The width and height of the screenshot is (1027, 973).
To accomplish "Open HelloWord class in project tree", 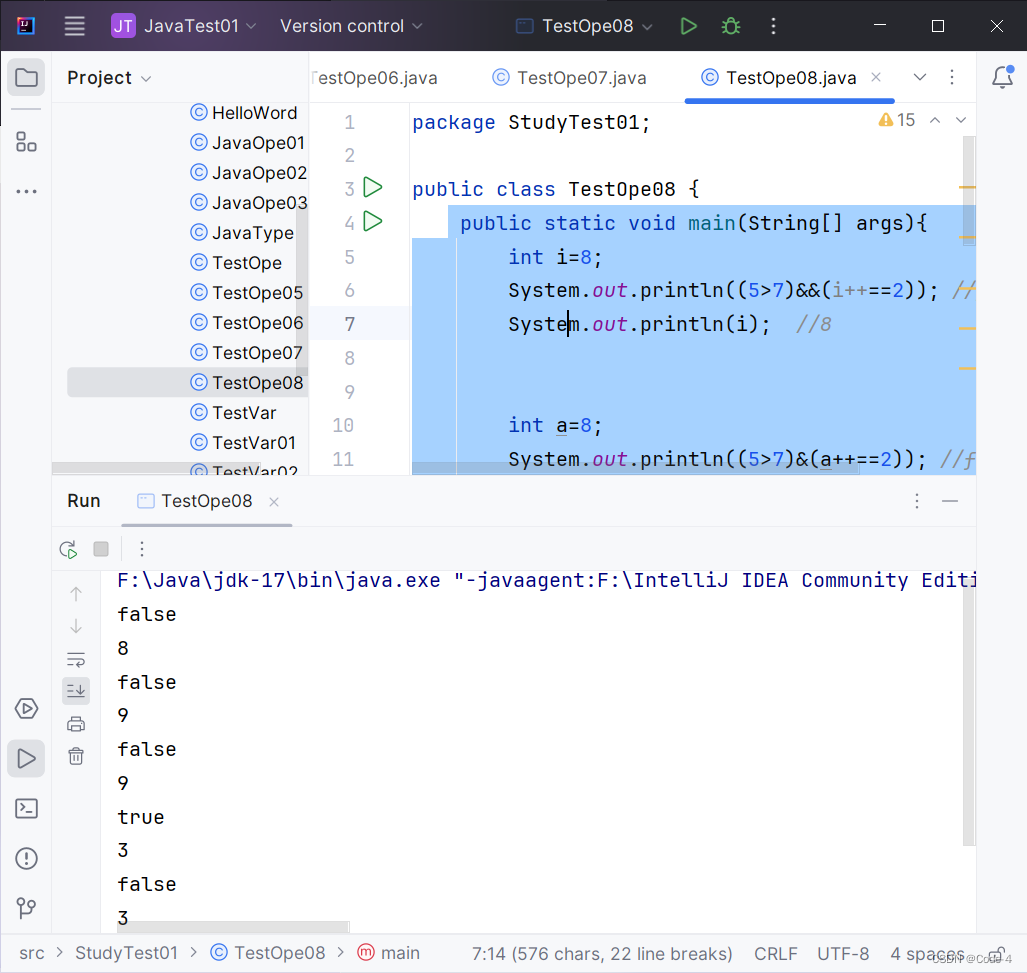I will (x=244, y=113).
